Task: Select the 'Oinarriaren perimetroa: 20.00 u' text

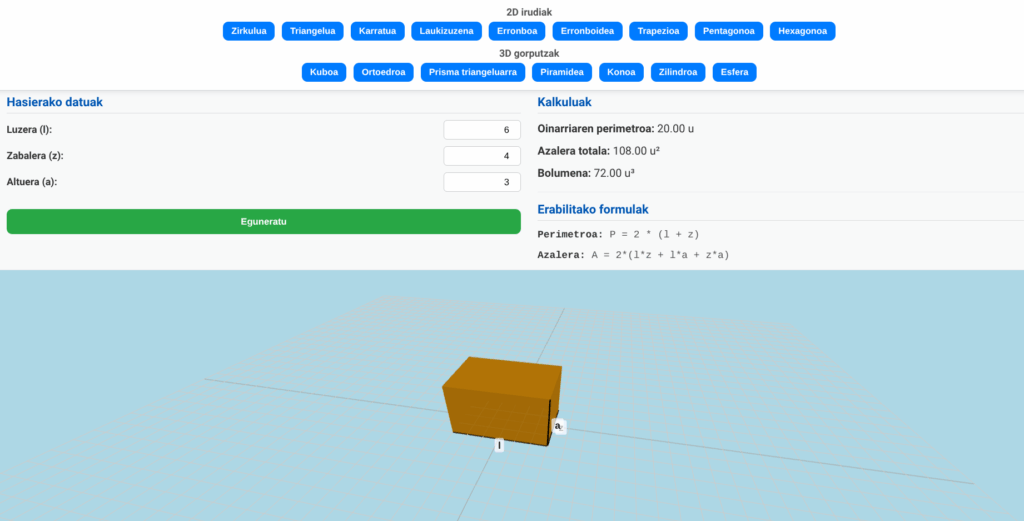Action: point(615,129)
